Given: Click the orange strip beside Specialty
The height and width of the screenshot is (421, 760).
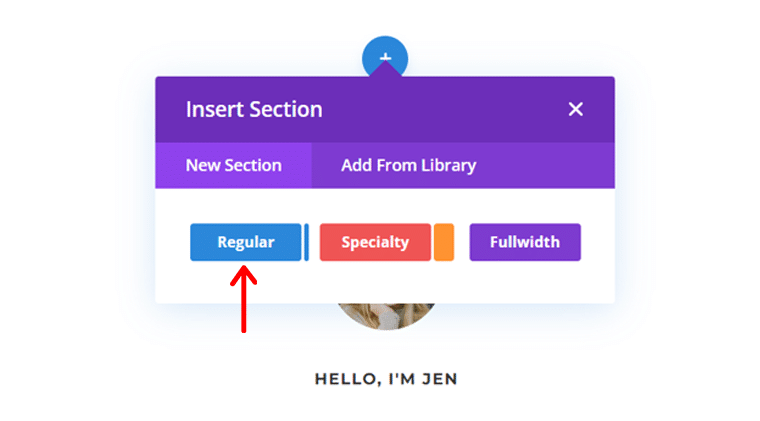Looking at the screenshot, I should (x=444, y=242).
